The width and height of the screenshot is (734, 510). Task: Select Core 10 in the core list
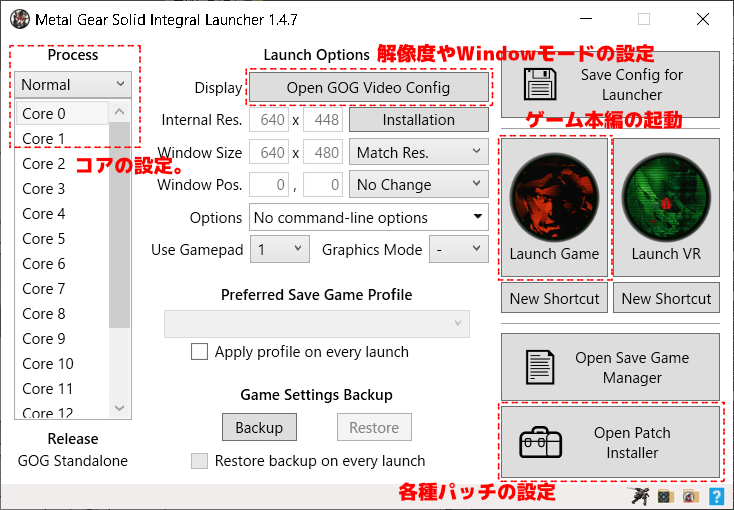pyautogui.click(x=62, y=363)
